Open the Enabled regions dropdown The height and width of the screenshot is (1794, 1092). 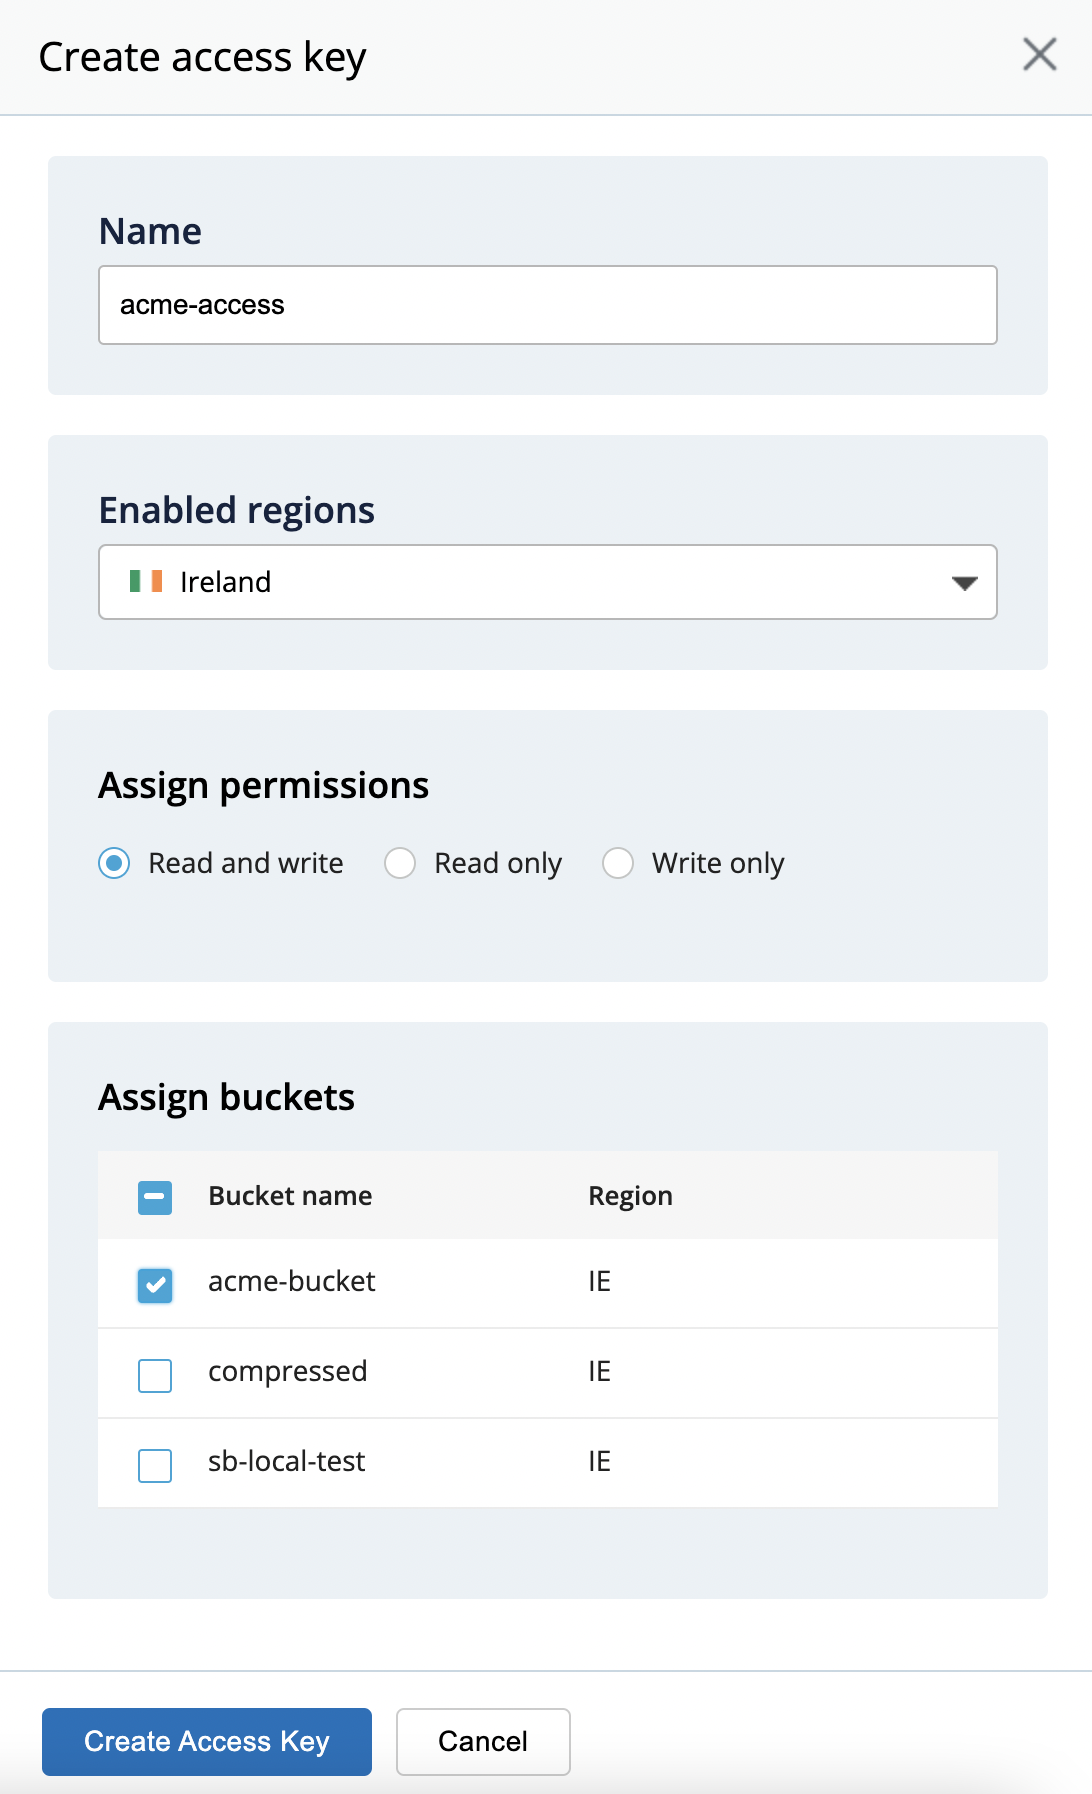(547, 582)
